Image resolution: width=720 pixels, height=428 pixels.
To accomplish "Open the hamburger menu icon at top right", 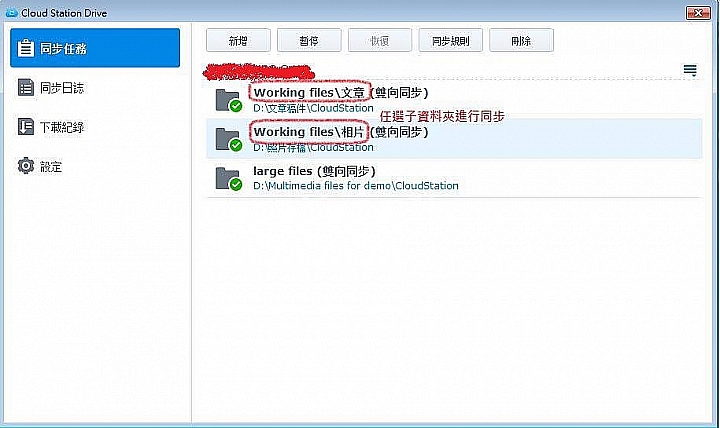I will pyautogui.click(x=690, y=70).
